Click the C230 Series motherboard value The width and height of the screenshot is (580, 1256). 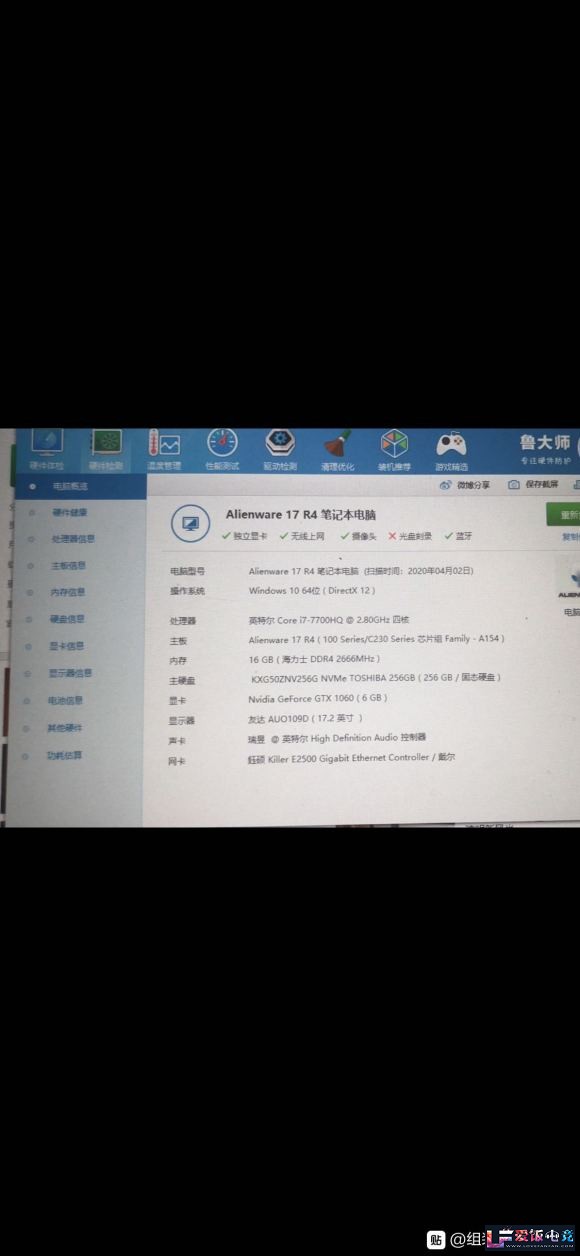(377, 639)
